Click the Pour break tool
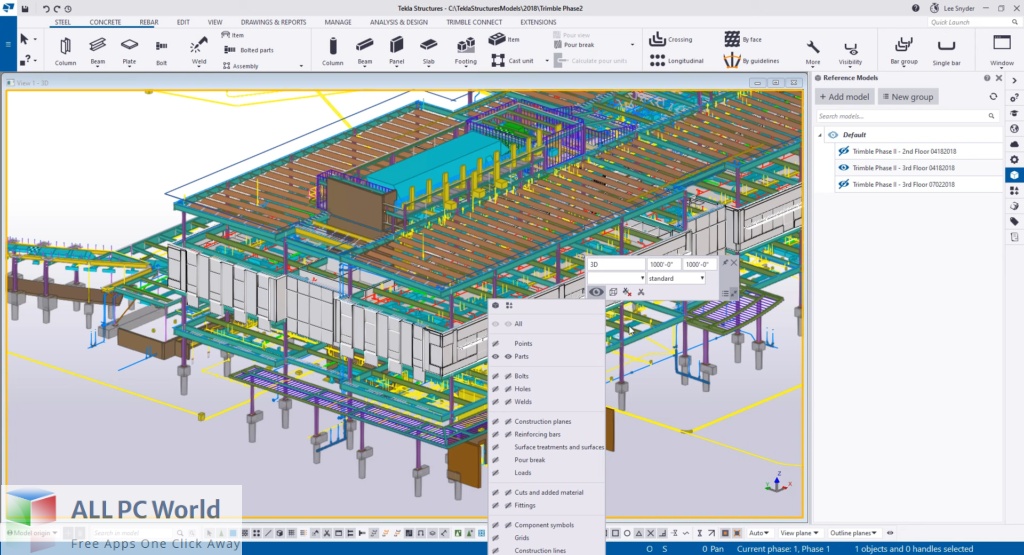Viewport: 1024px width, 555px height. pos(574,44)
